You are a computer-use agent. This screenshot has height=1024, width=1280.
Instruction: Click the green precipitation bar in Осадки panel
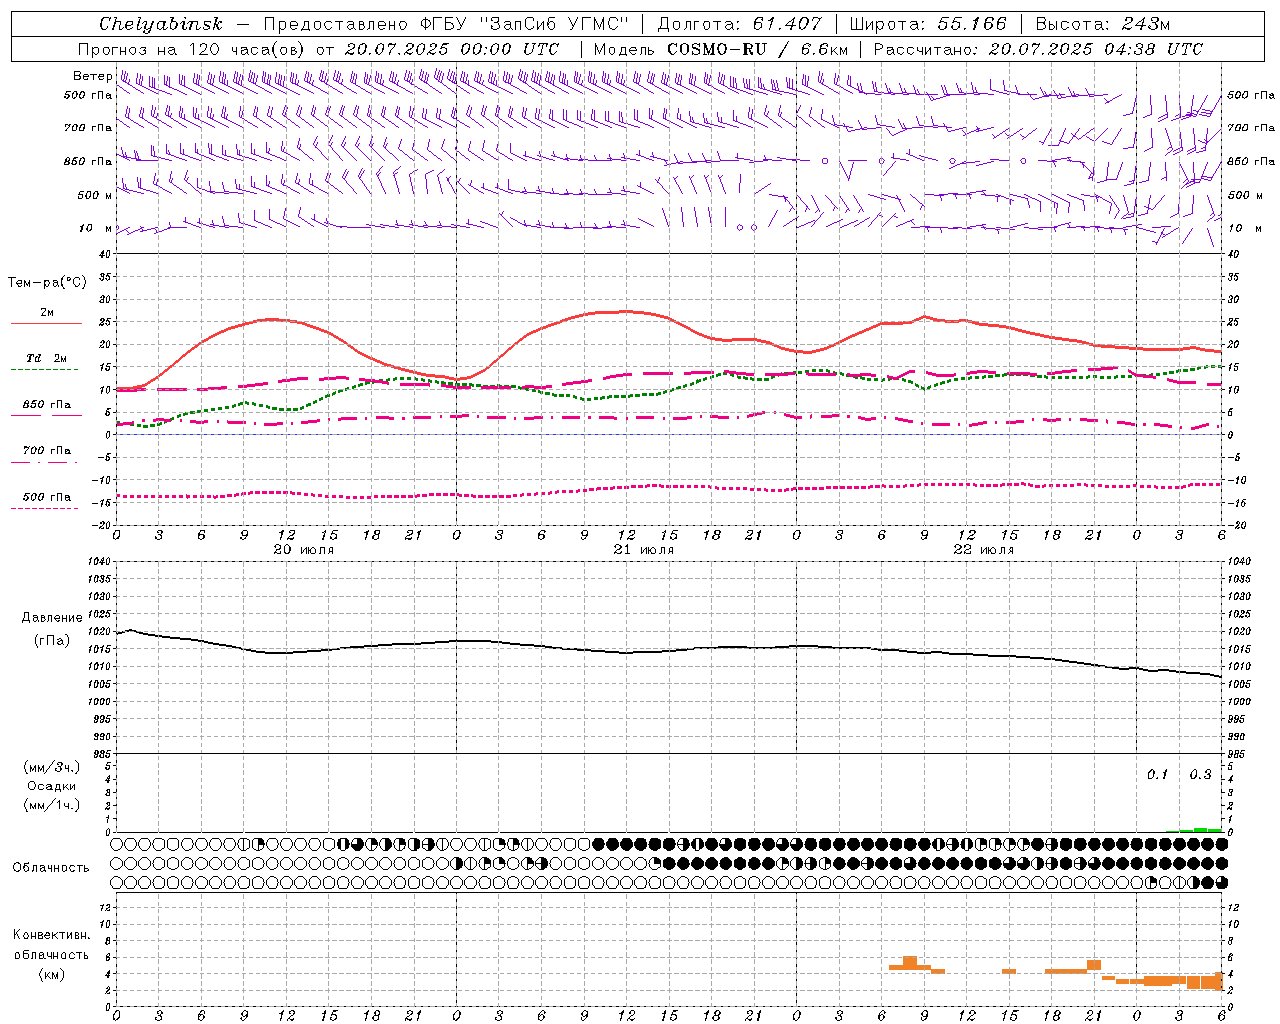(1200, 830)
